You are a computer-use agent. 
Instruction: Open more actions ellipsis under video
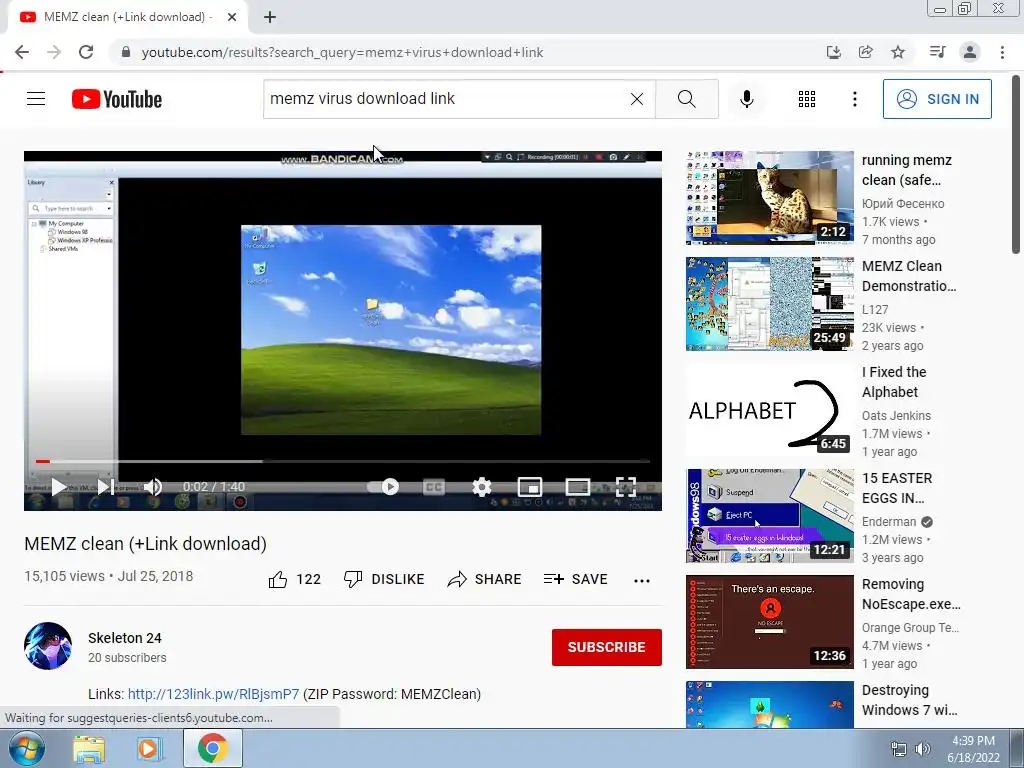pos(642,580)
